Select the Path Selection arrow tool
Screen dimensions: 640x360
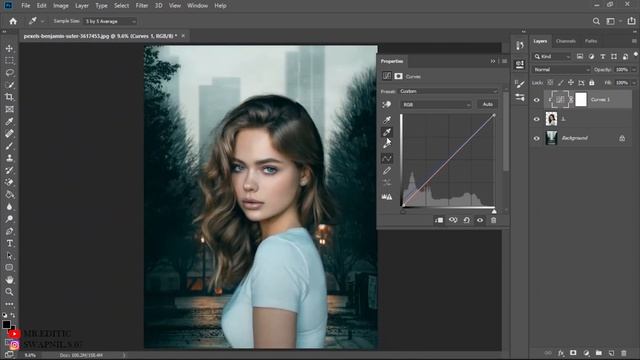point(9,256)
